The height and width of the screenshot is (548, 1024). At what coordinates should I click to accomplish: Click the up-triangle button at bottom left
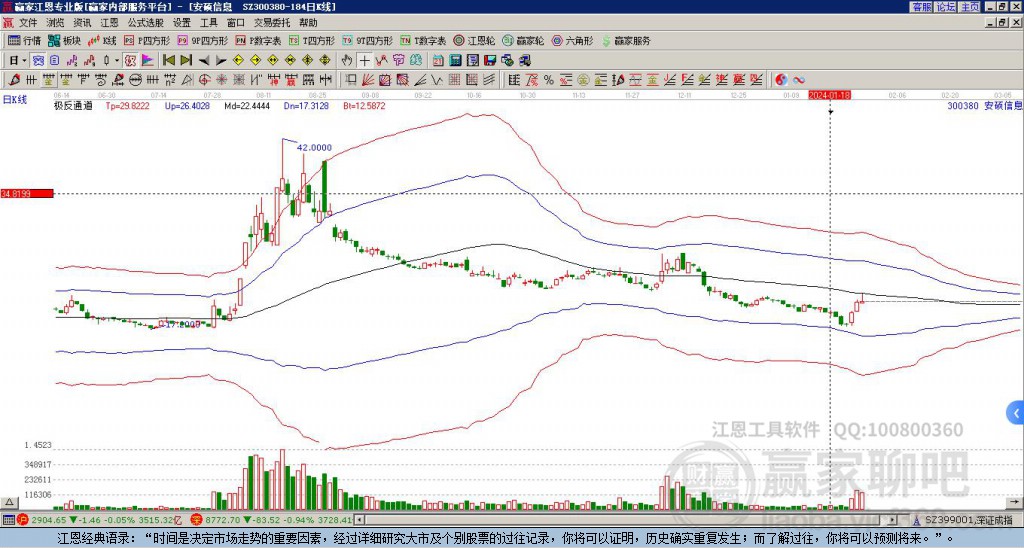[9, 503]
